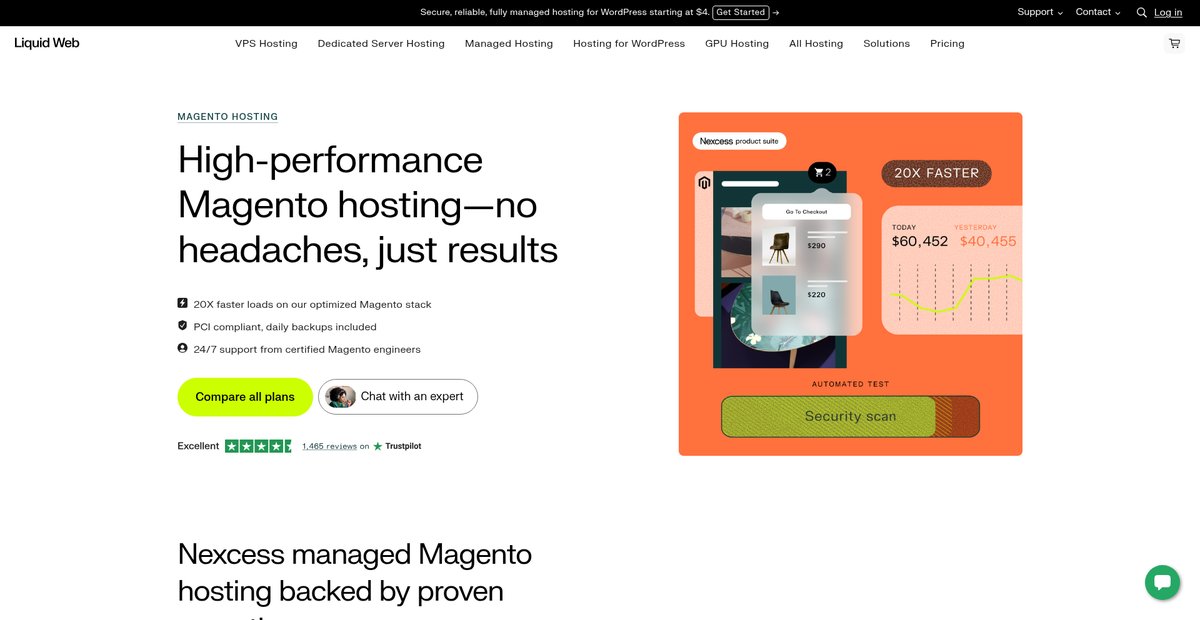The width and height of the screenshot is (1200, 620).
Task: Click the expert avatar in the chat button
Action: coord(341,396)
